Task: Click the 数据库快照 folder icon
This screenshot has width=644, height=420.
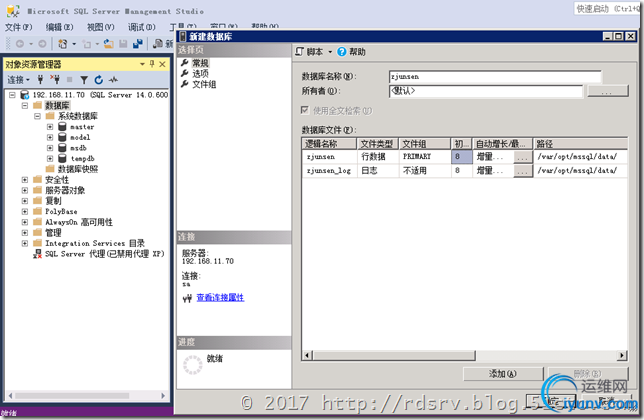Action: [x=50, y=169]
